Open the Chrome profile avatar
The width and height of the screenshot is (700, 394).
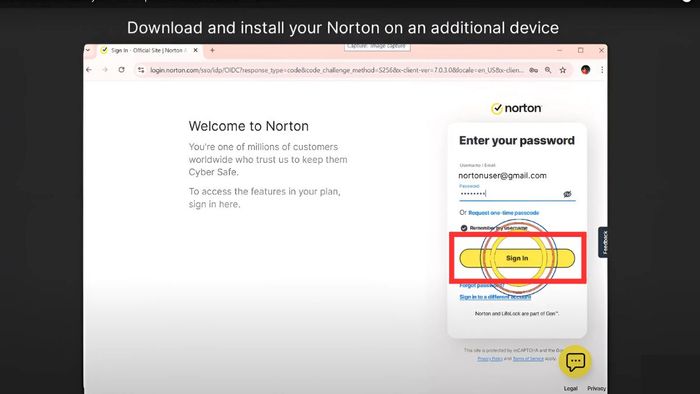coord(585,70)
